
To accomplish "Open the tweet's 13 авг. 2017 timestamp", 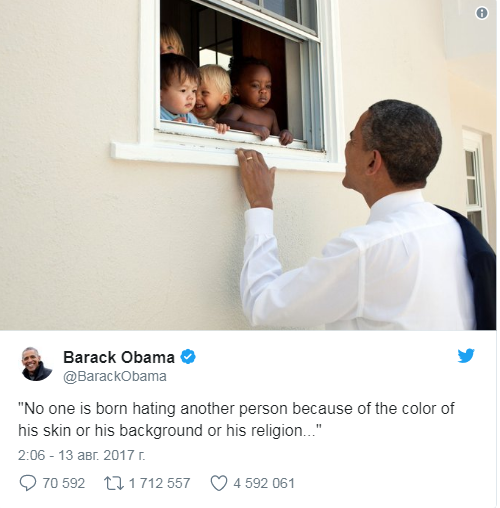I will pos(82,455).
